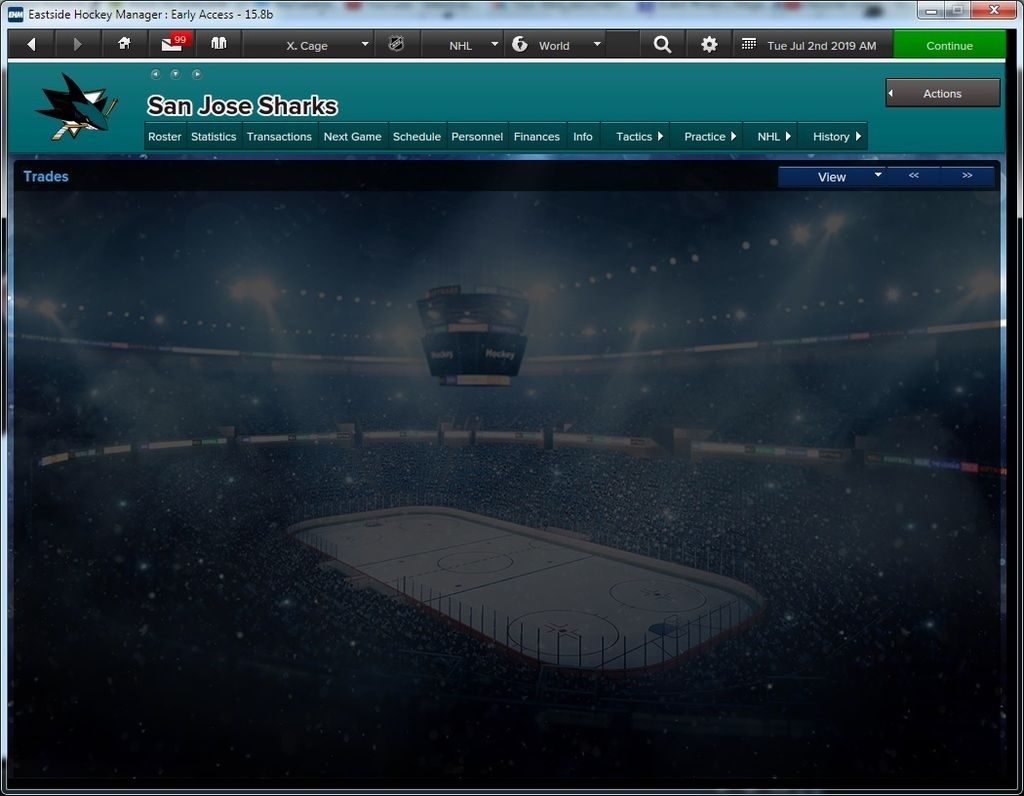The height and width of the screenshot is (796, 1024).
Task: Open the calendar showing Tue Jul 2nd 2019
Action: pos(812,45)
